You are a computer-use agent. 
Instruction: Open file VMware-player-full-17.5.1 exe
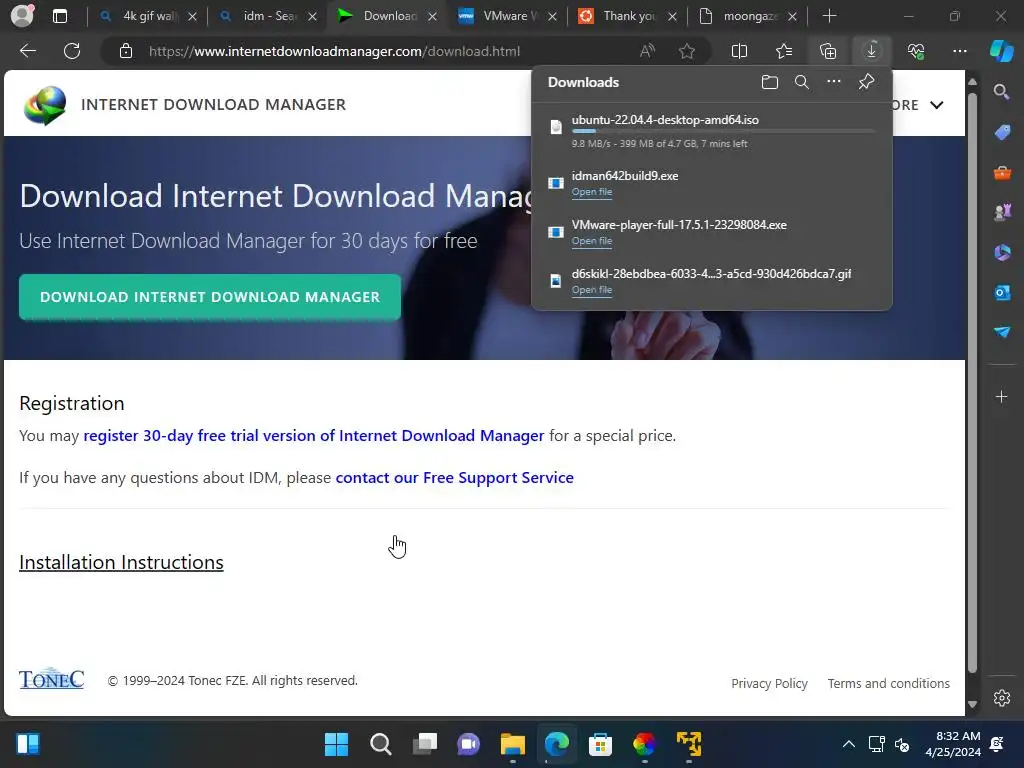(x=592, y=241)
